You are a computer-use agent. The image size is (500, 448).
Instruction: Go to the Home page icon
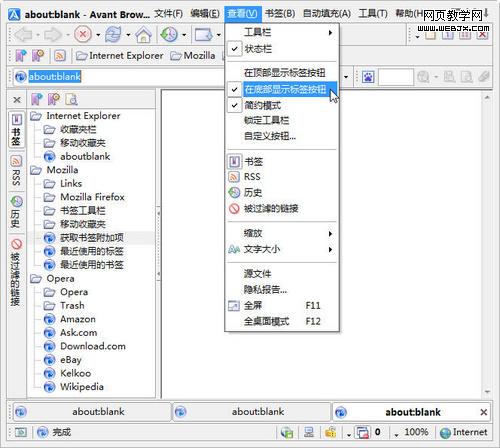click(x=144, y=34)
